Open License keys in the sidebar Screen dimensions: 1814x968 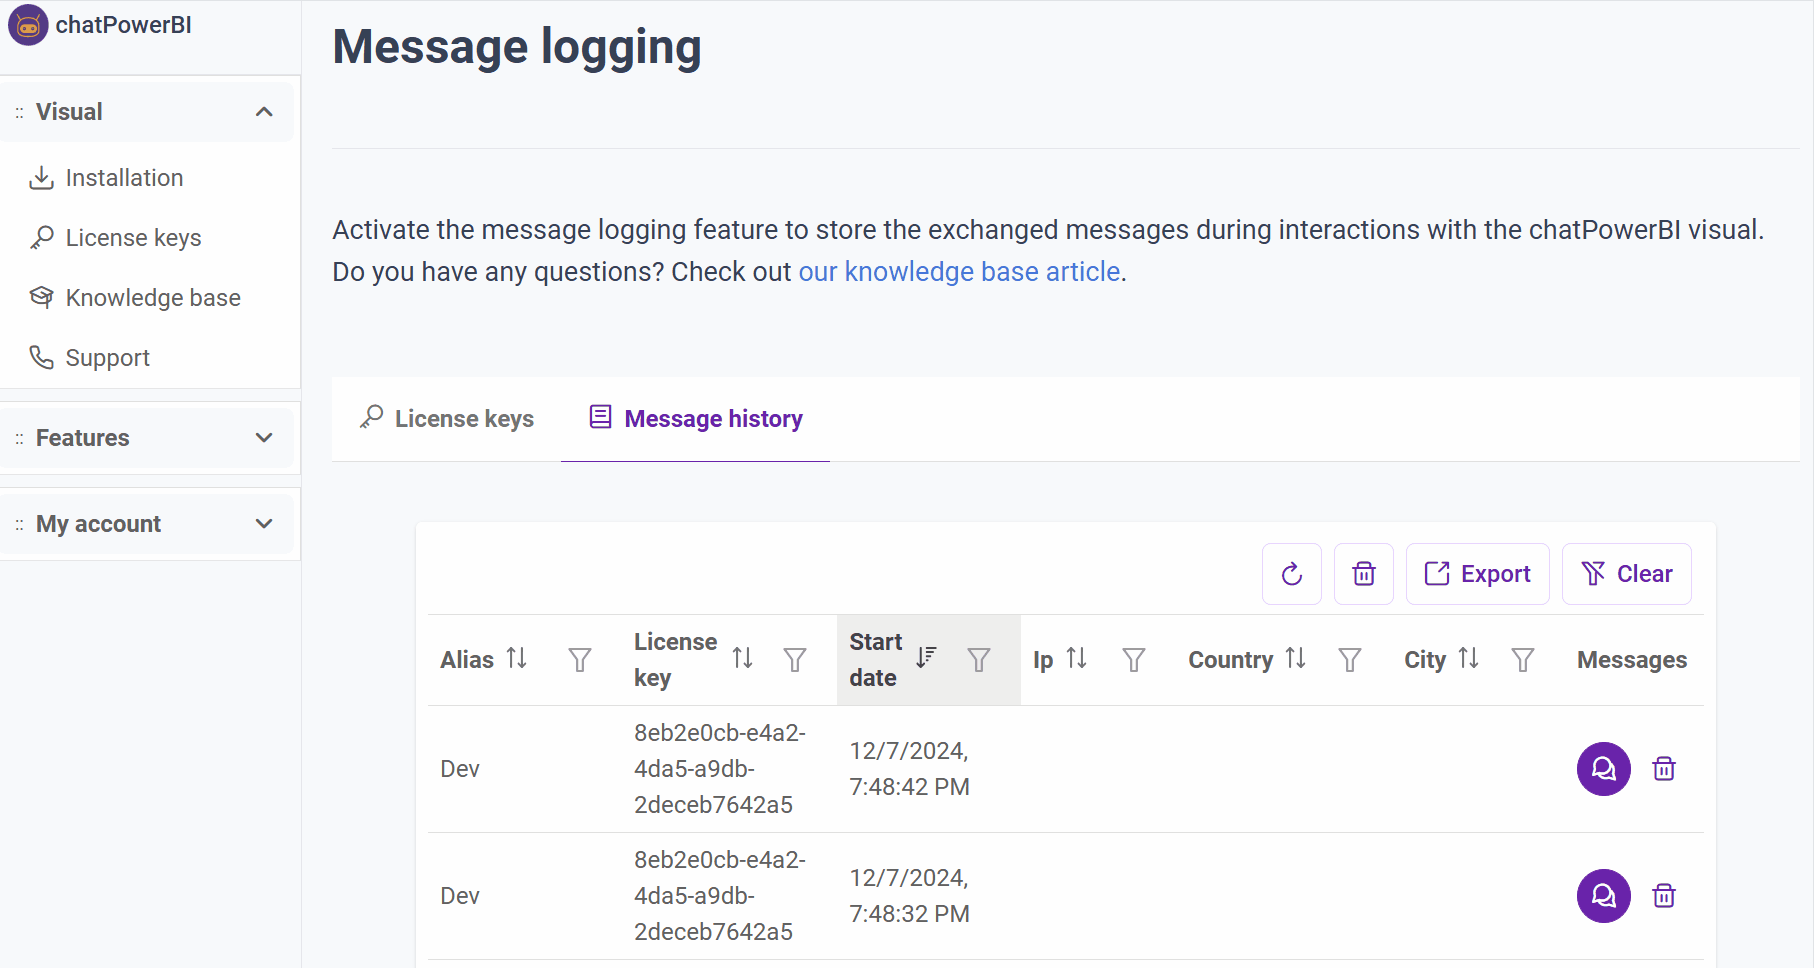[133, 238]
